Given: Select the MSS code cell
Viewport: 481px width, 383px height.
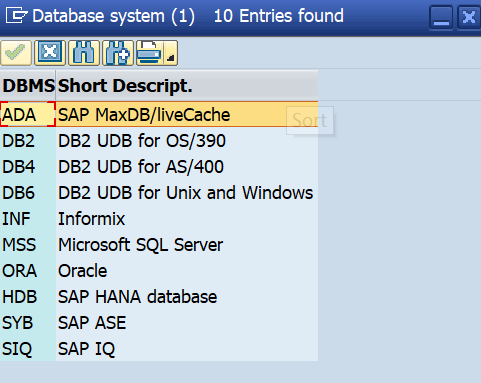Looking at the screenshot, I should [x=28, y=245].
